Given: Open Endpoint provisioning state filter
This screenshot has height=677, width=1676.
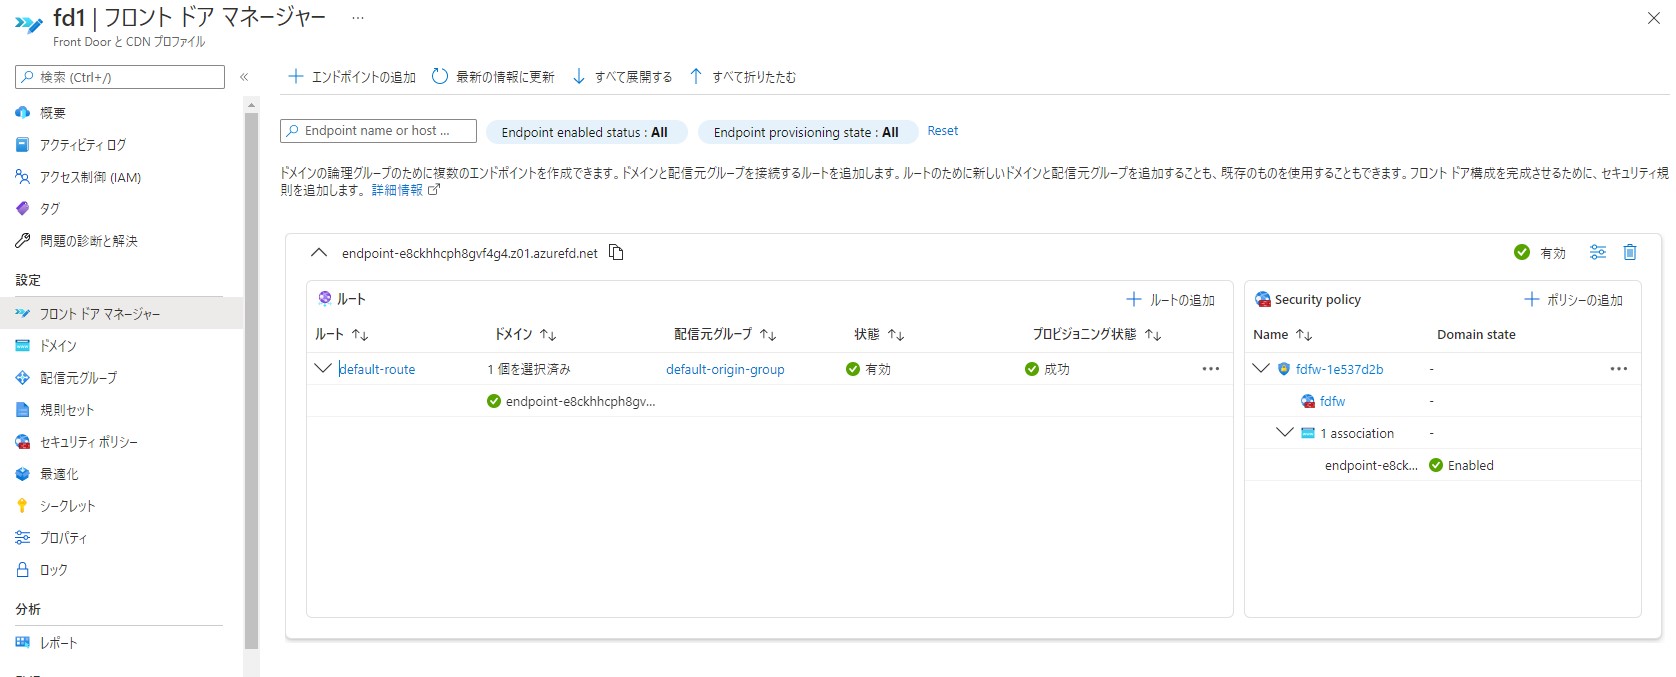Looking at the screenshot, I should [806, 132].
